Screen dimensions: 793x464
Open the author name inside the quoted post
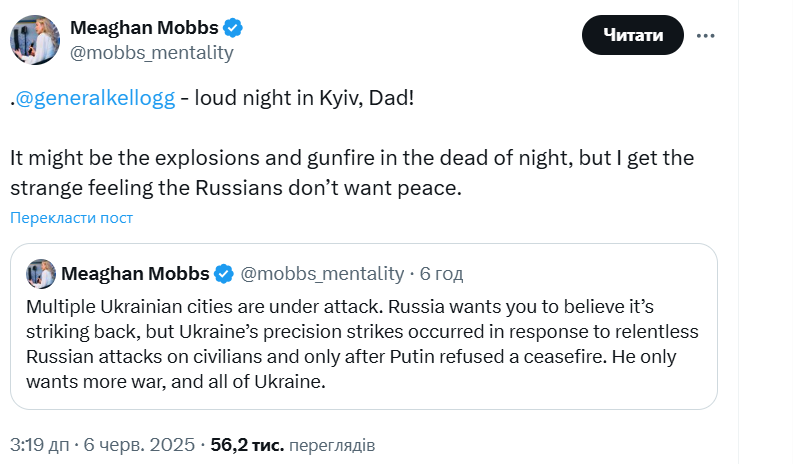(x=135, y=274)
